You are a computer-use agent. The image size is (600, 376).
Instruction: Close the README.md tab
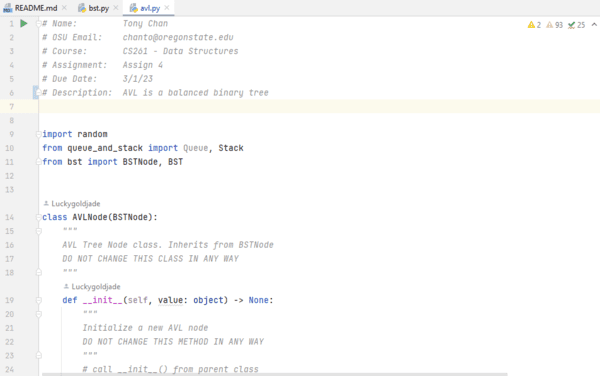pos(64,8)
